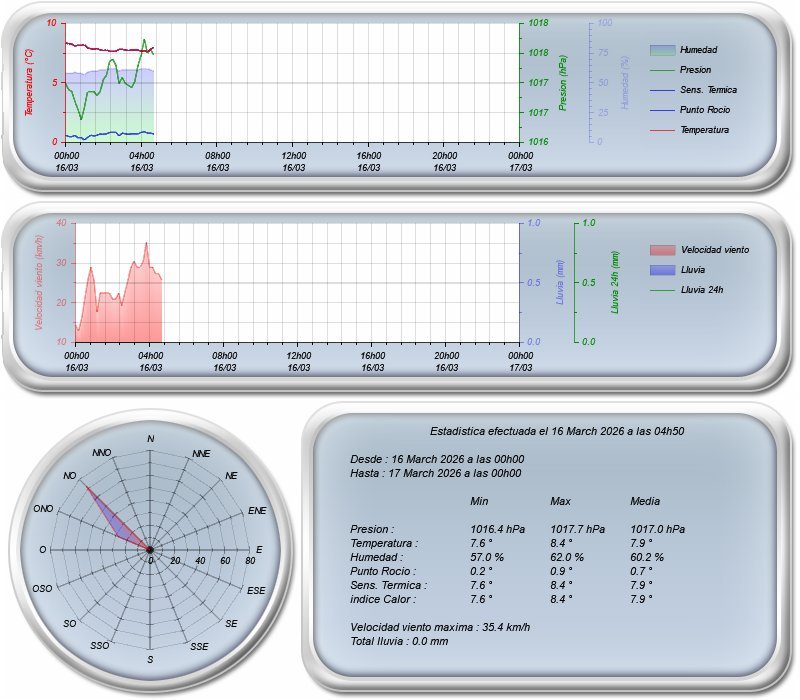This screenshot has width=800, height=700.
Task: Select the Presion legend entry
Action: tap(695, 70)
